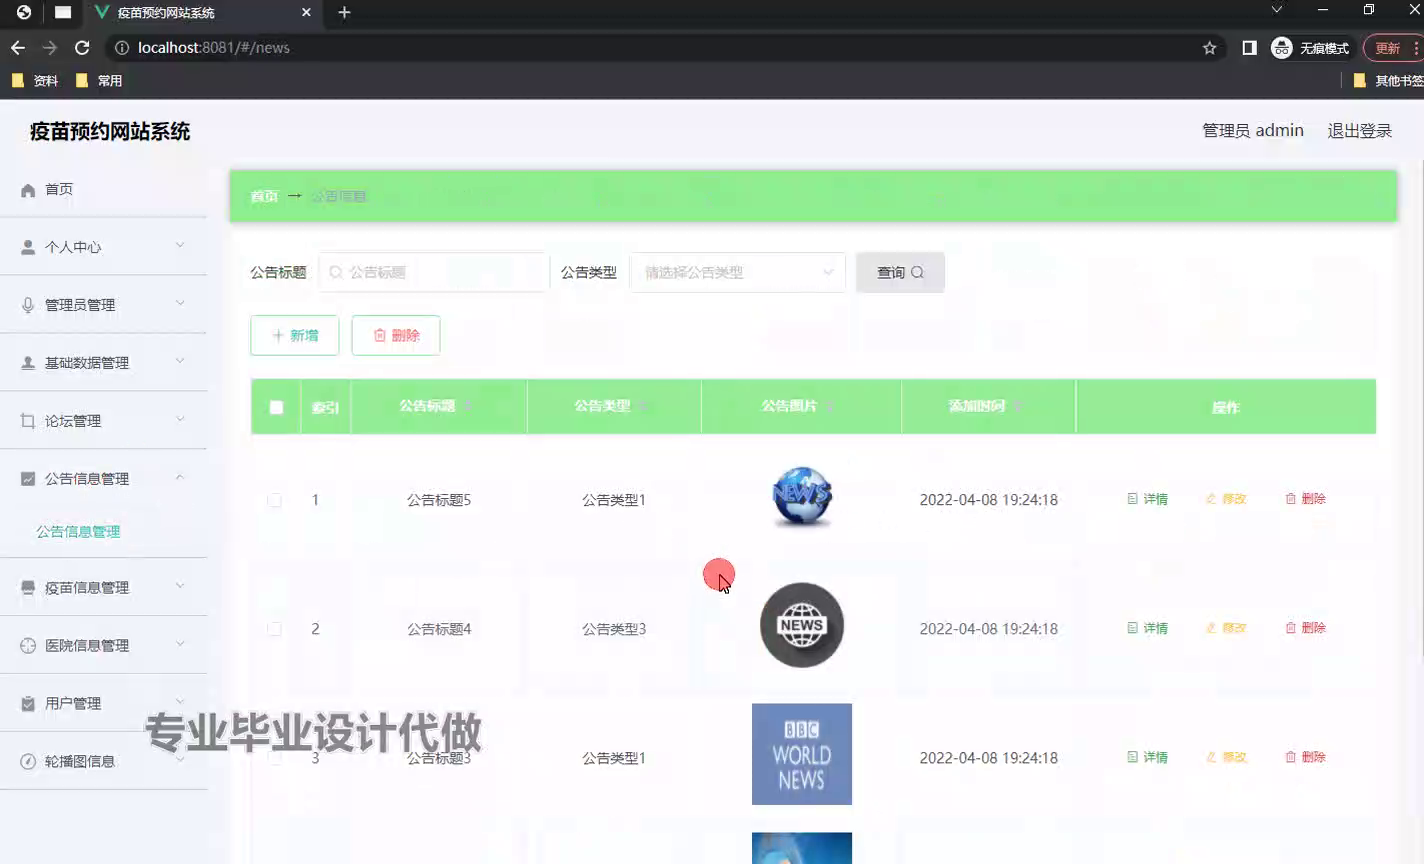
Task: Click browser forward arrow
Action: 50,48
